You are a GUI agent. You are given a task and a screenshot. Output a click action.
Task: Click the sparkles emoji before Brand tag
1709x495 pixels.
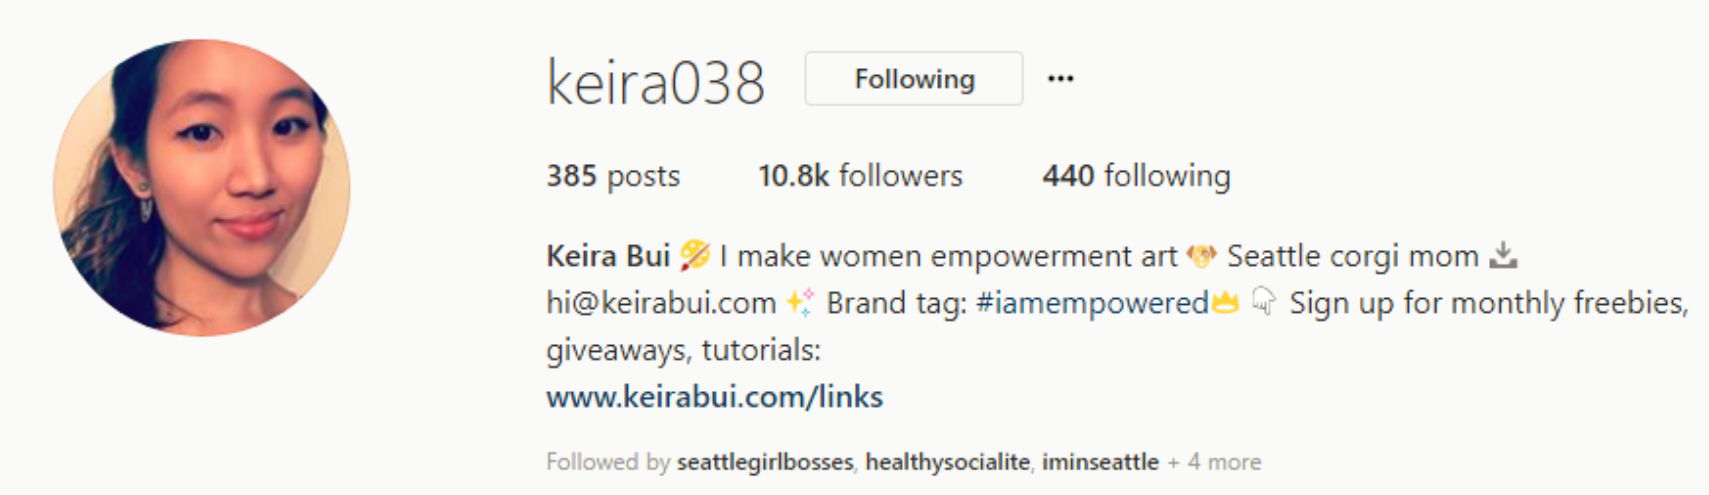pyautogui.click(x=800, y=302)
